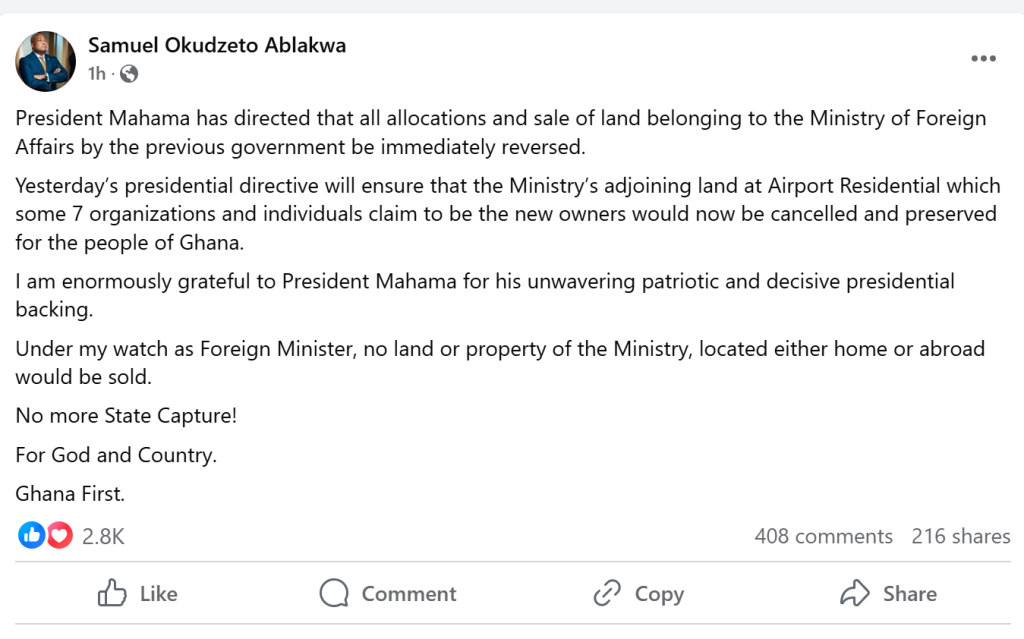Open the post via the 1h timestamp
Viewport: 1024px width, 639px height.
pyautogui.click(x=96, y=74)
